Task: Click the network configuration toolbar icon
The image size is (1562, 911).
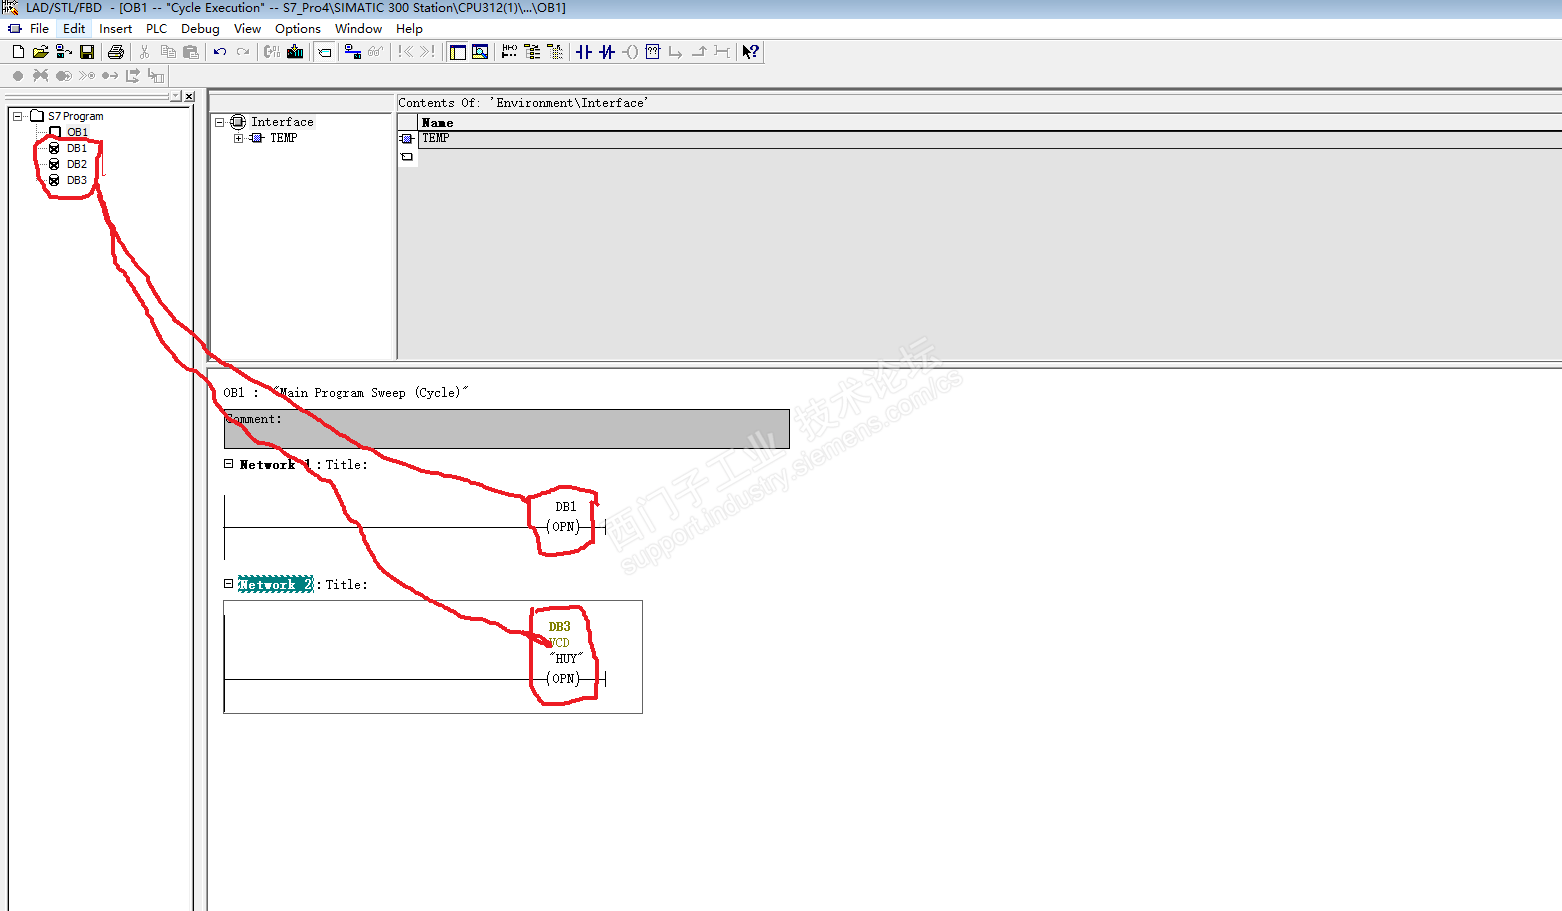Action: (x=353, y=52)
